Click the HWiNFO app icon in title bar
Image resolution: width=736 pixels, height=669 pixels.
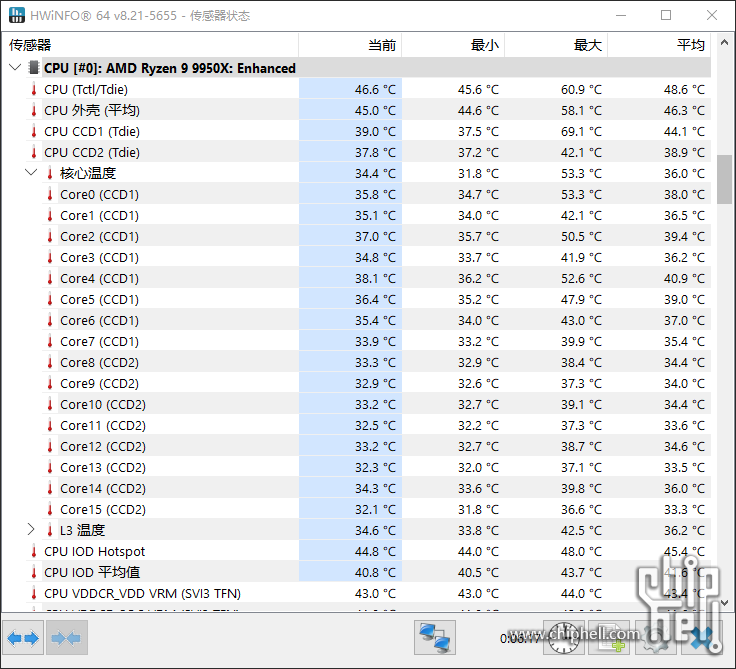pos(16,15)
